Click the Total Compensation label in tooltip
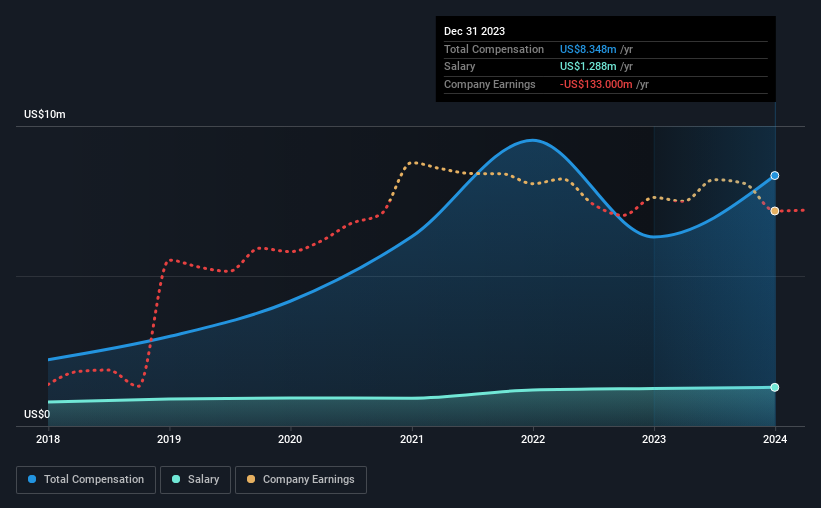This screenshot has height=508, width=821. (x=494, y=49)
